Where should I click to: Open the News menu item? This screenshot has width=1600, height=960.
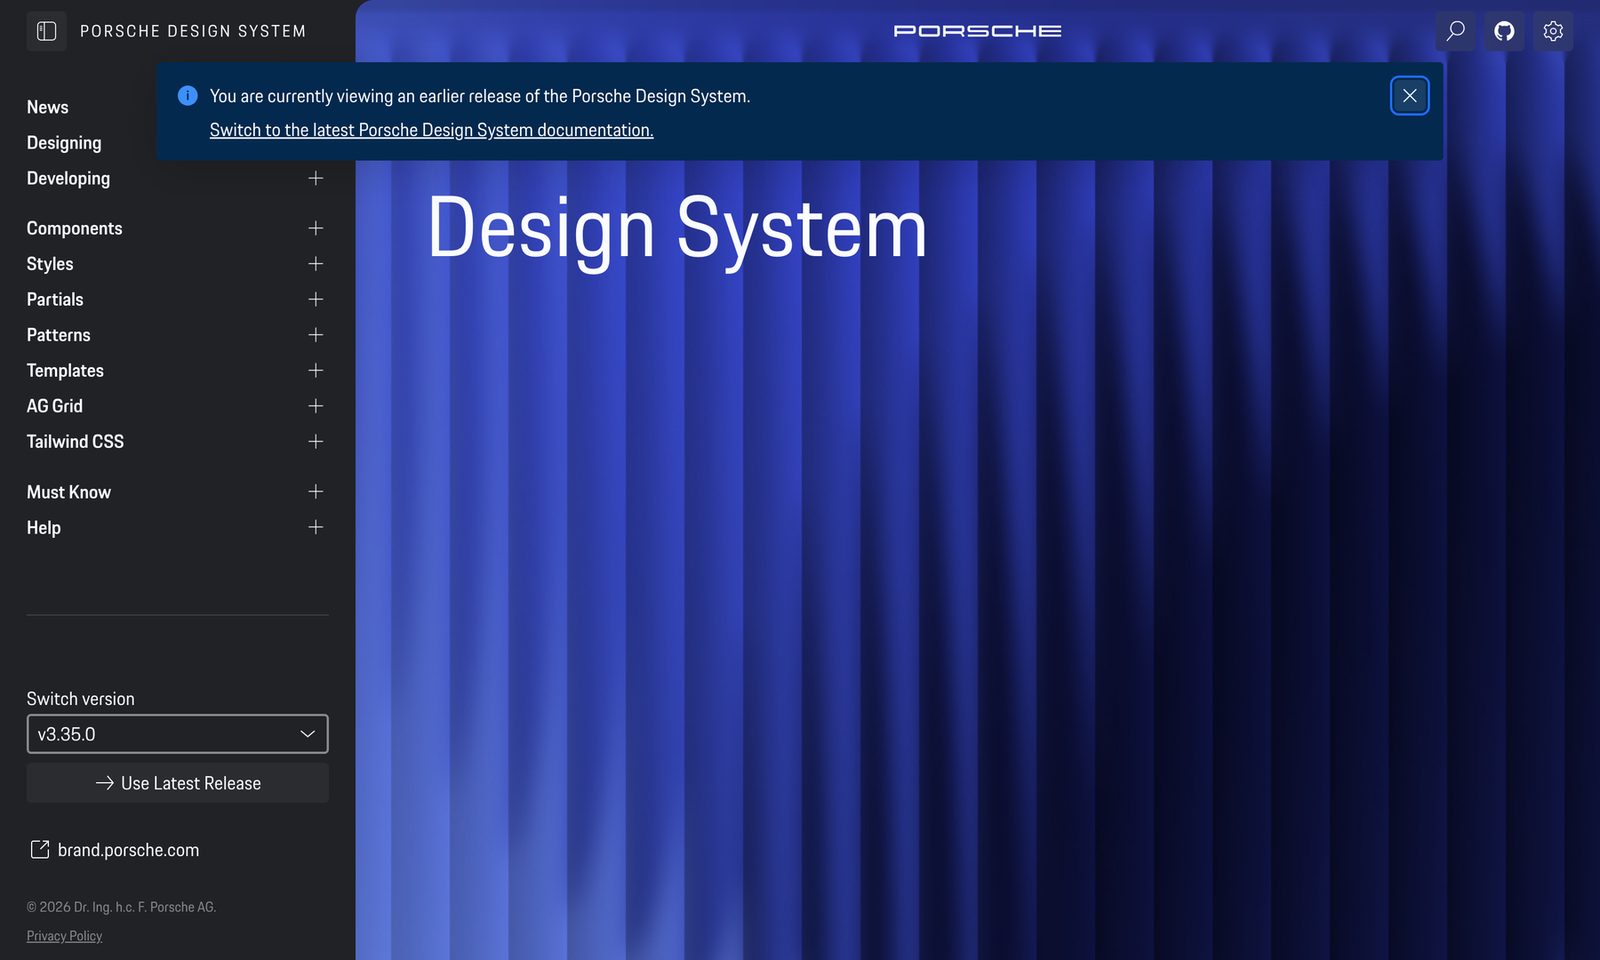tap(48, 107)
